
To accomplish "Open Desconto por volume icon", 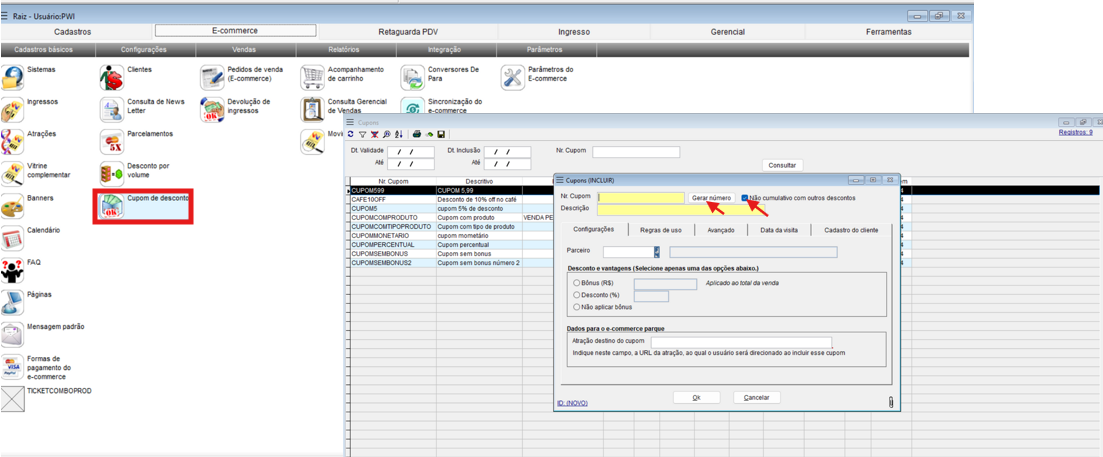I will pos(111,173).
